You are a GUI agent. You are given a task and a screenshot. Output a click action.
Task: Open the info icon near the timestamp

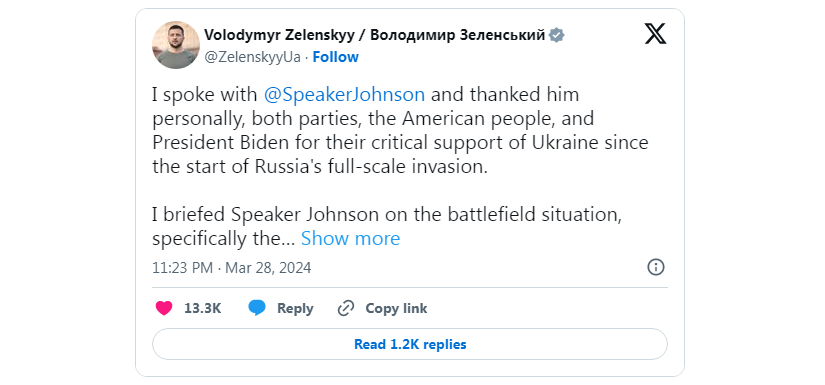(656, 267)
